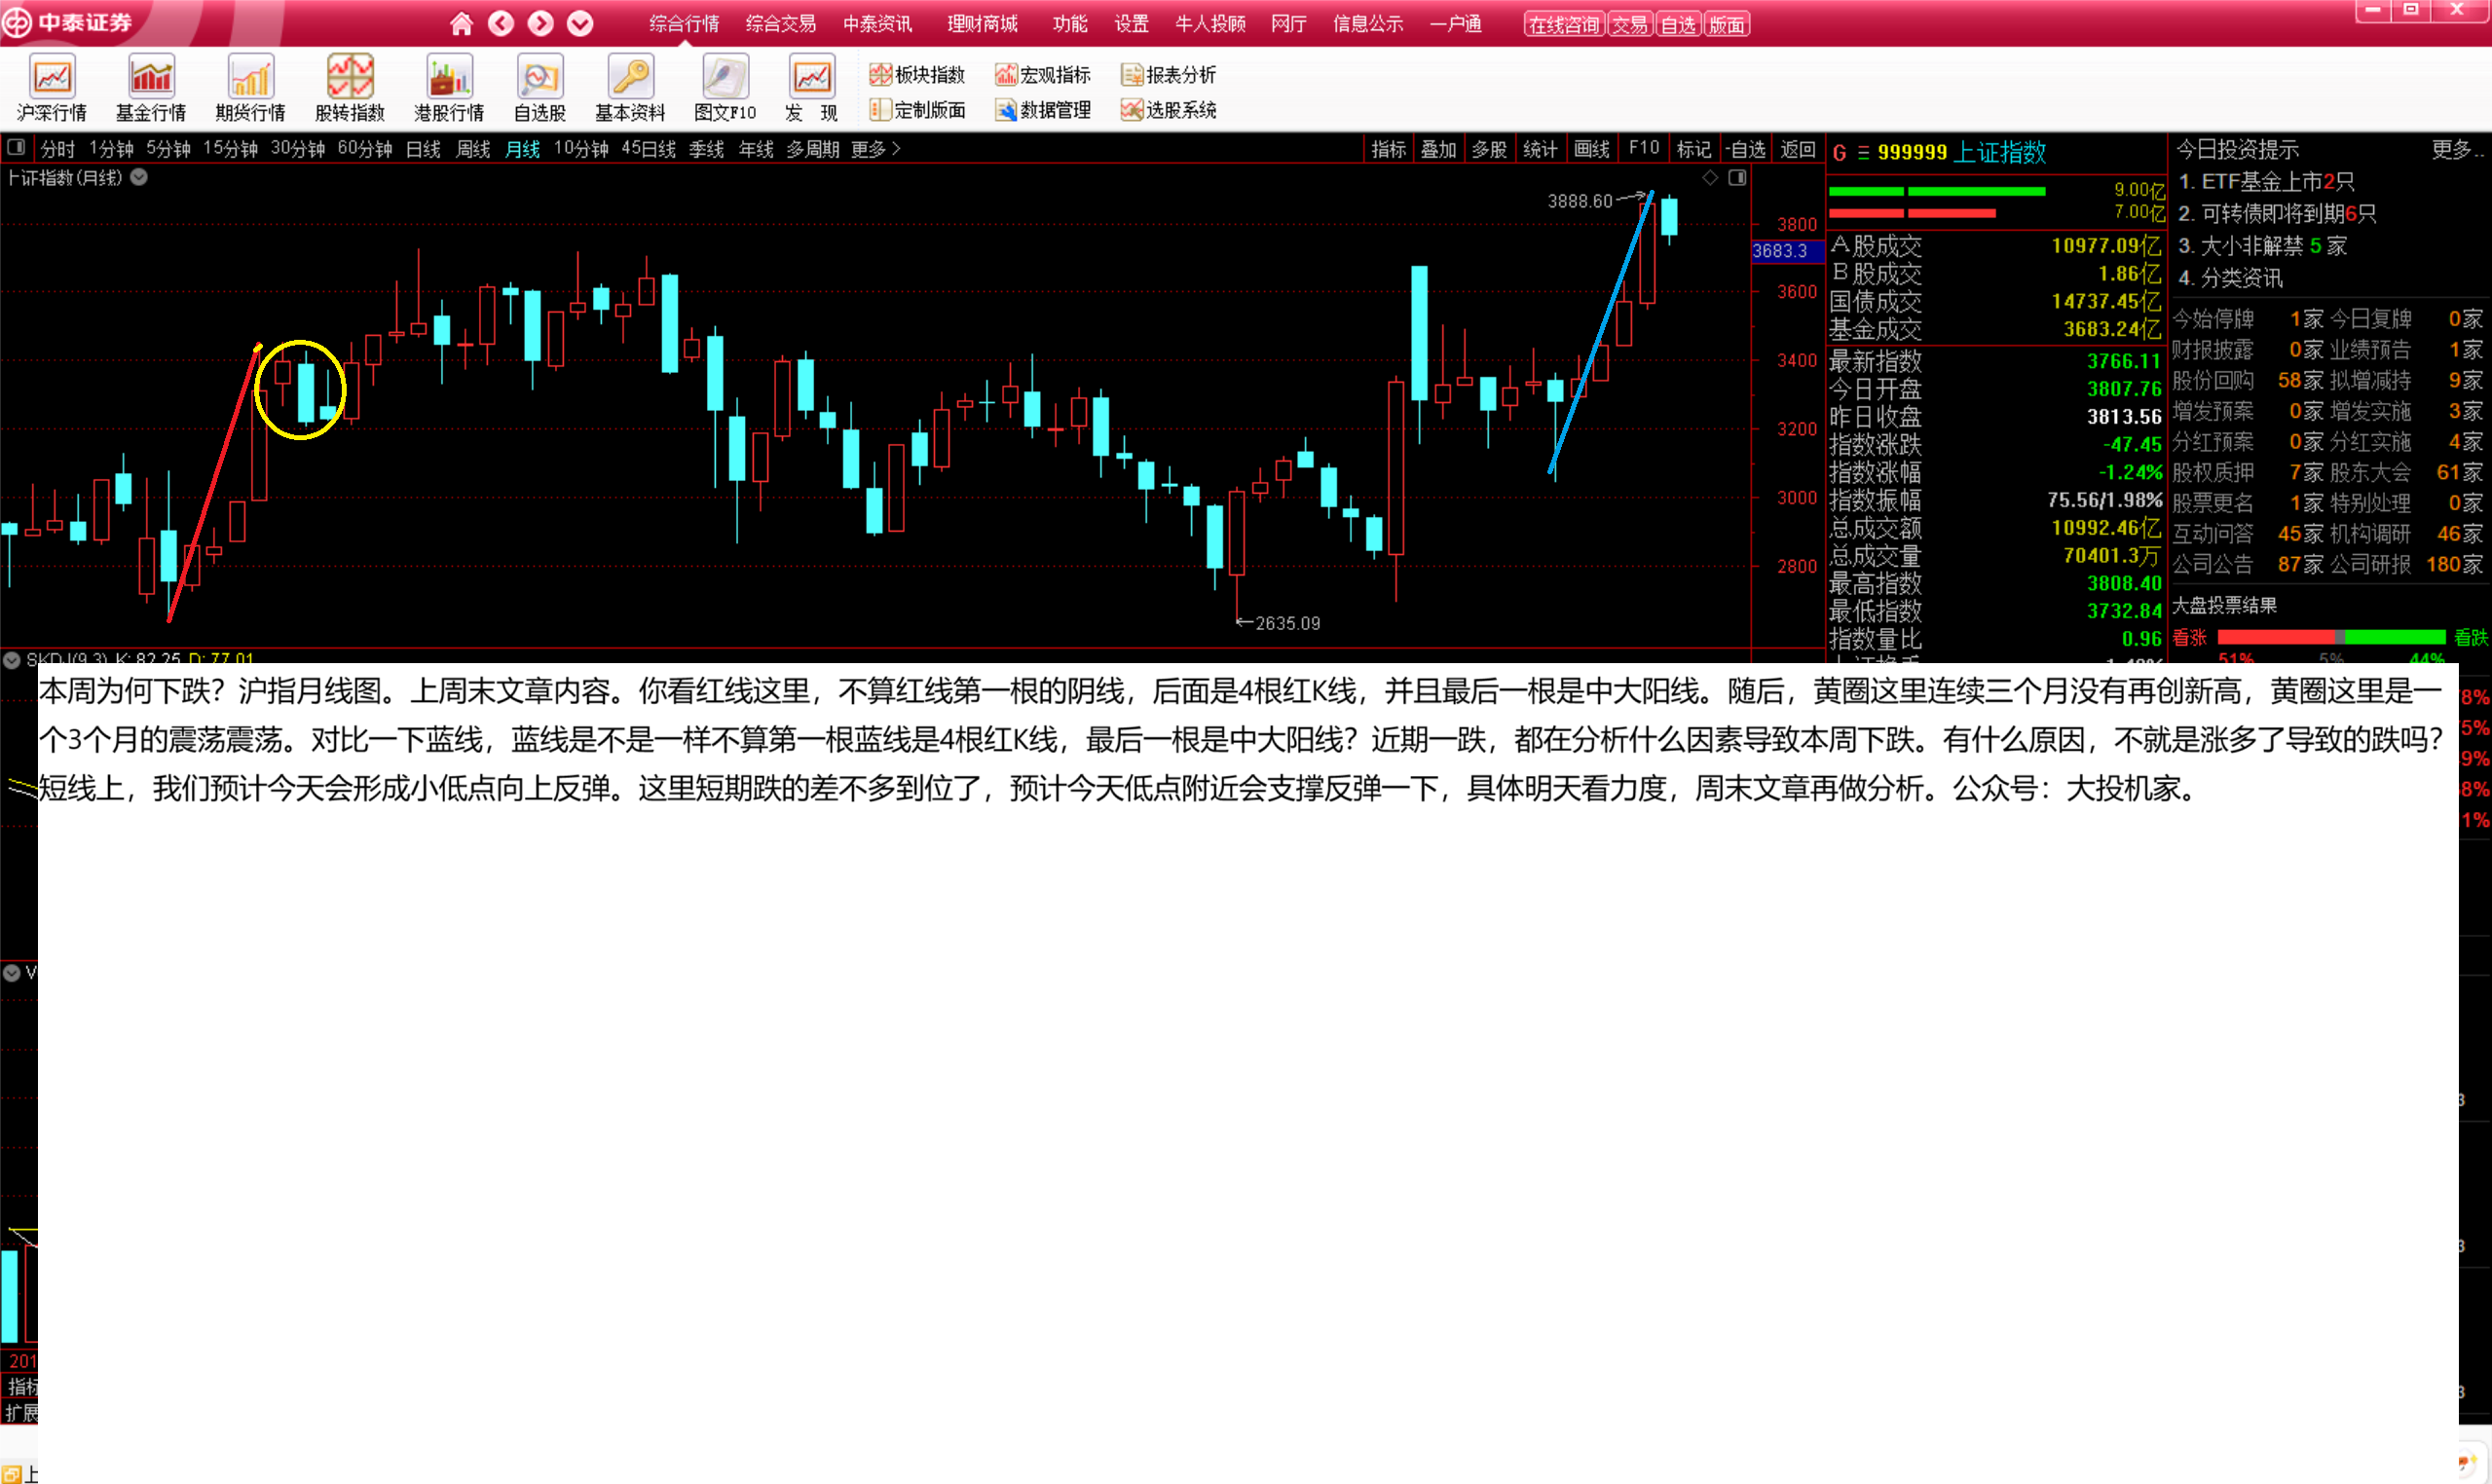Switch to 分时 intraday view

(58, 149)
